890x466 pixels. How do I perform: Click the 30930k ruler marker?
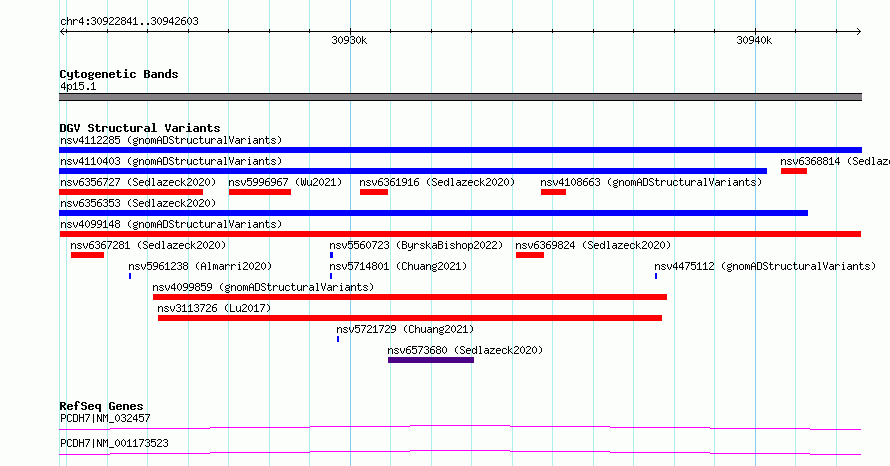pyautogui.click(x=349, y=40)
